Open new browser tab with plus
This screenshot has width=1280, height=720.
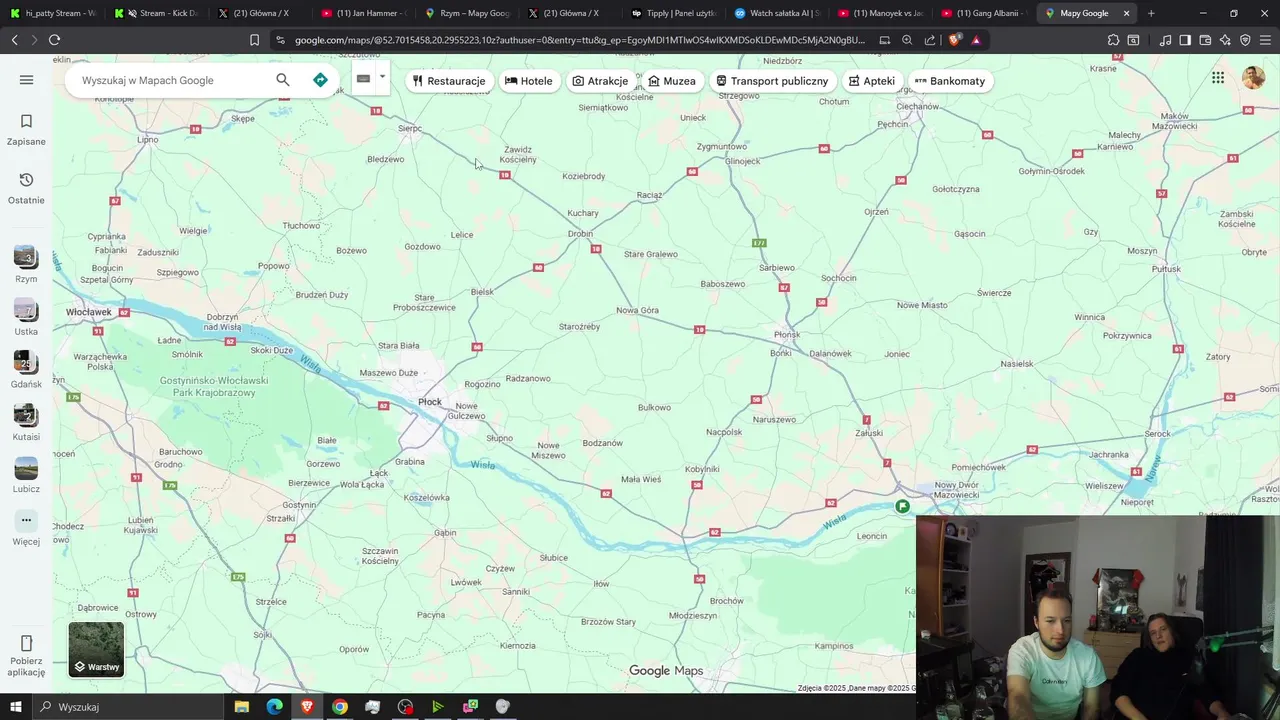pos(1151,13)
